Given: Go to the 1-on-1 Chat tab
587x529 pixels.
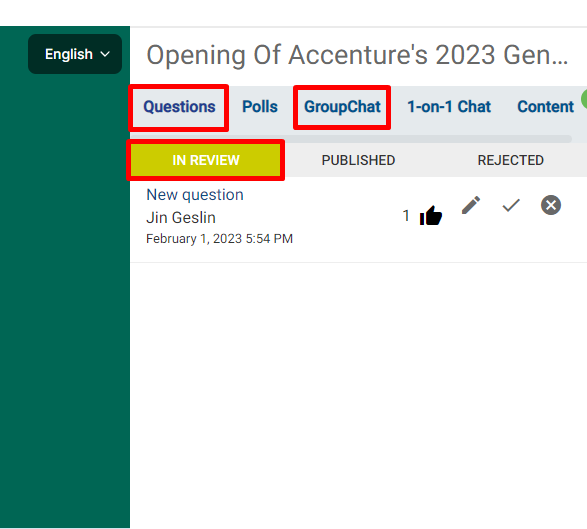Looking at the screenshot, I should pos(449,107).
